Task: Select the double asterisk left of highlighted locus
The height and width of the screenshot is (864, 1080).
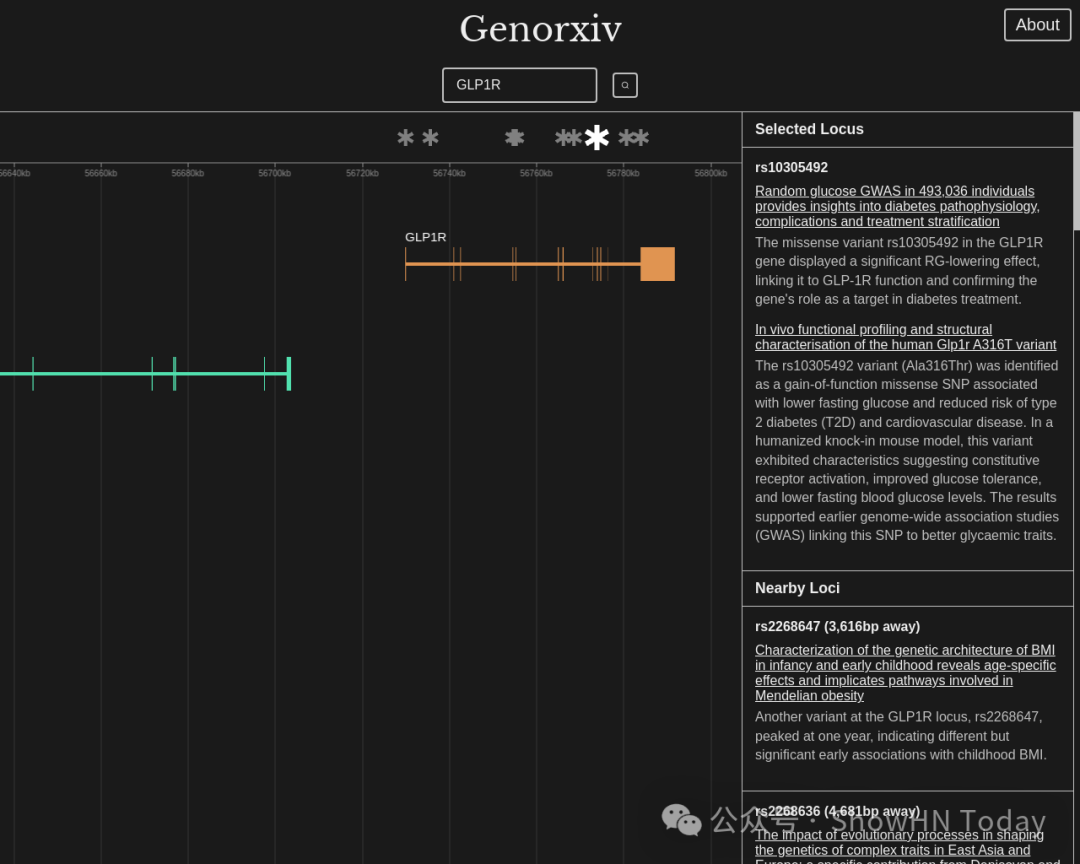Action: coord(568,138)
